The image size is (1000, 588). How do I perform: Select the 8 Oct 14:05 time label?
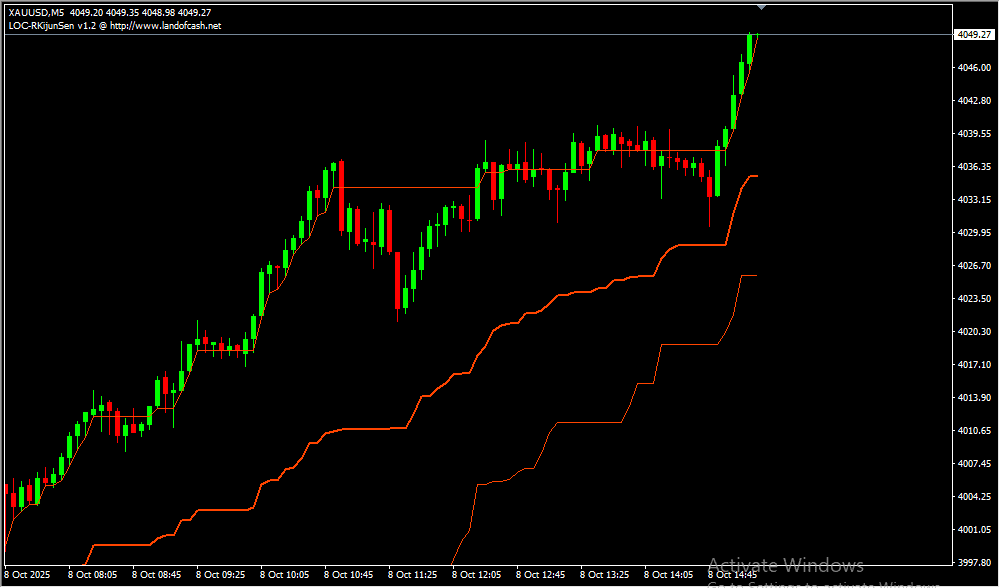668,575
